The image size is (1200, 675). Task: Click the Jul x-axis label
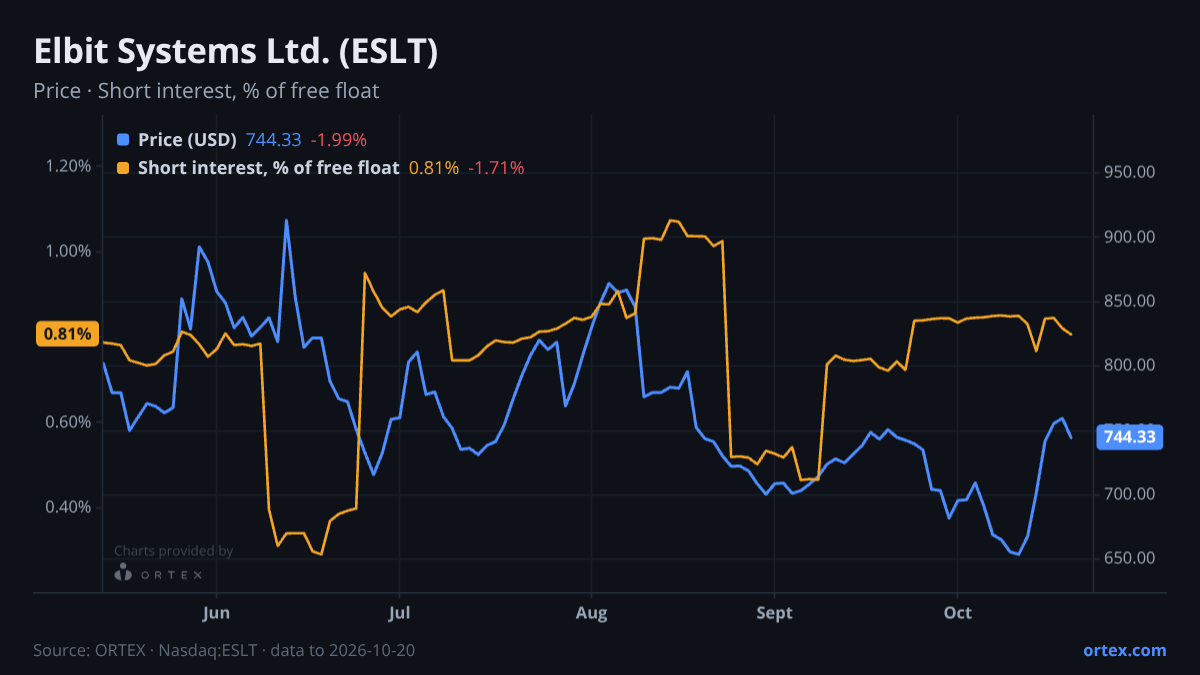399,611
